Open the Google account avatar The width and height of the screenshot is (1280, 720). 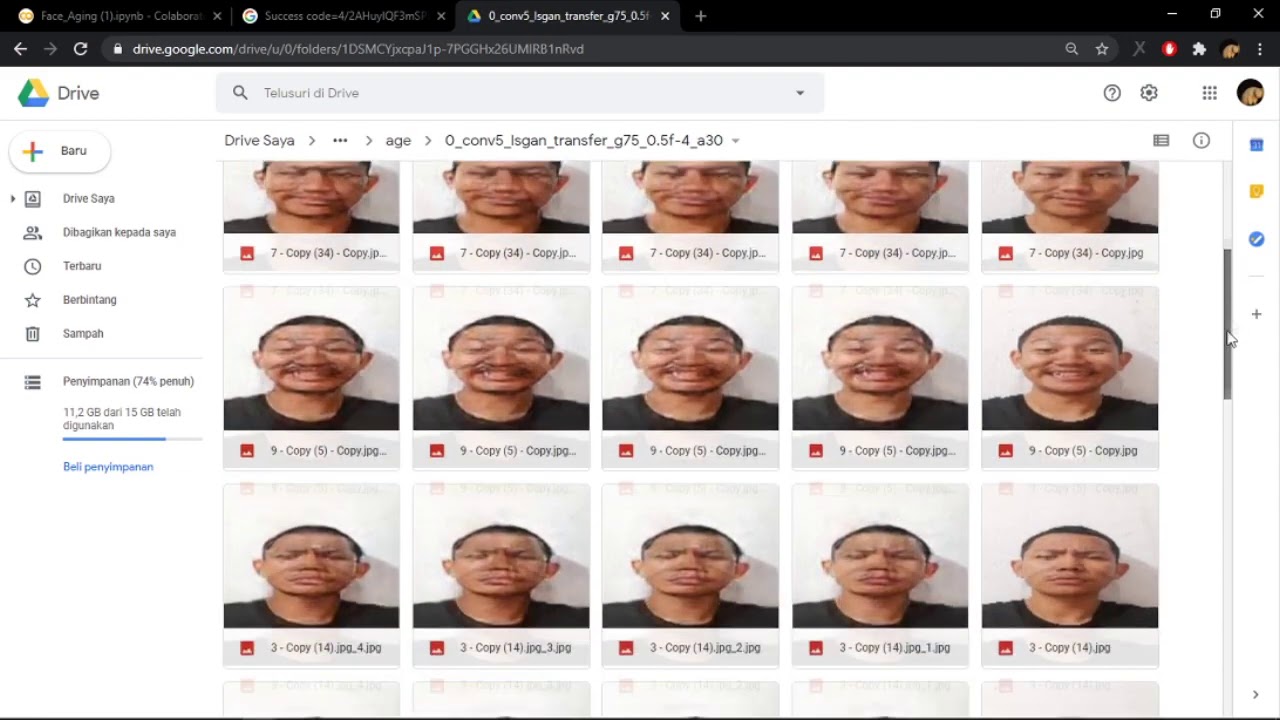1250,93
